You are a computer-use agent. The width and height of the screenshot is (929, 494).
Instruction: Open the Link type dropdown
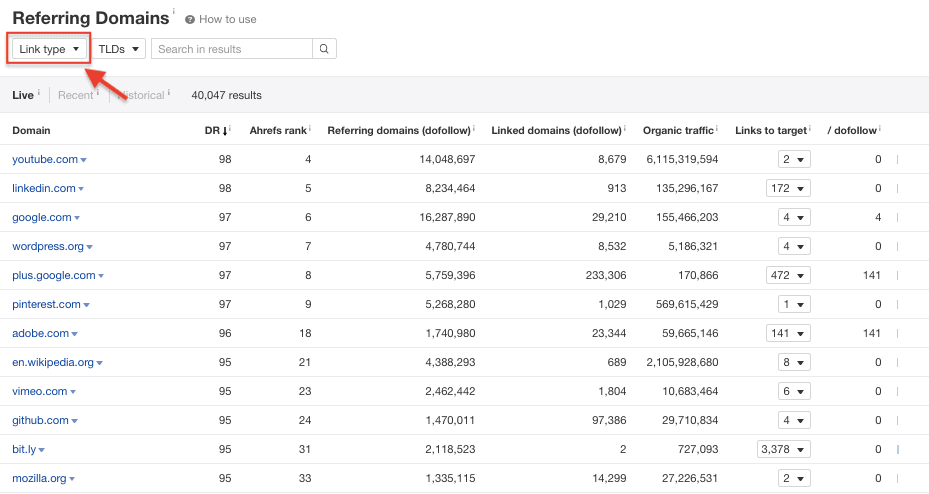(x=49, y=49)
